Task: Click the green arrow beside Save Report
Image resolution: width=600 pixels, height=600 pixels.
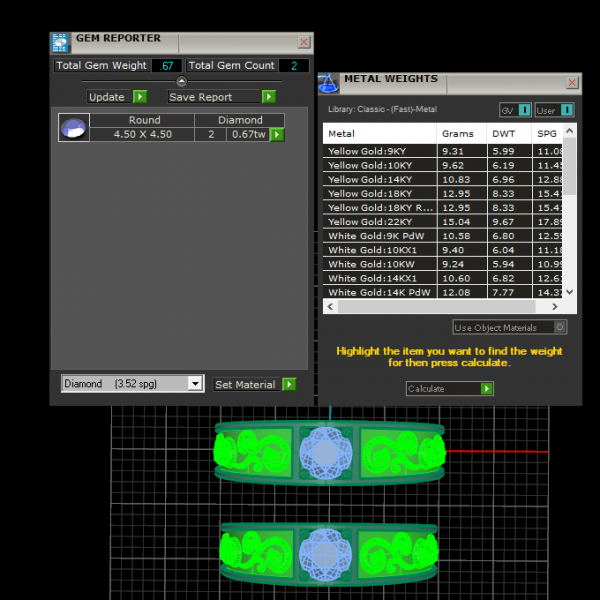Action: [x=268, y=97]
